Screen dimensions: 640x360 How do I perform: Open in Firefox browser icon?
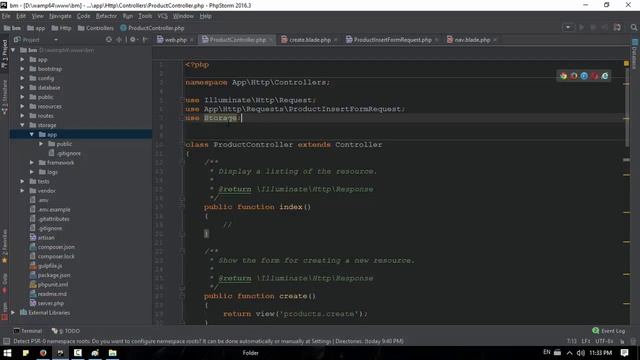(573, 76)
